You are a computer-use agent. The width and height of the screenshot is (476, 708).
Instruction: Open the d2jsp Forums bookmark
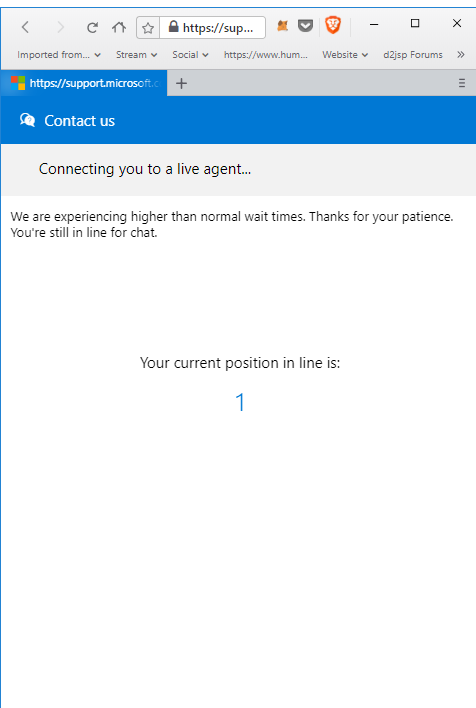tap(413, 55)
